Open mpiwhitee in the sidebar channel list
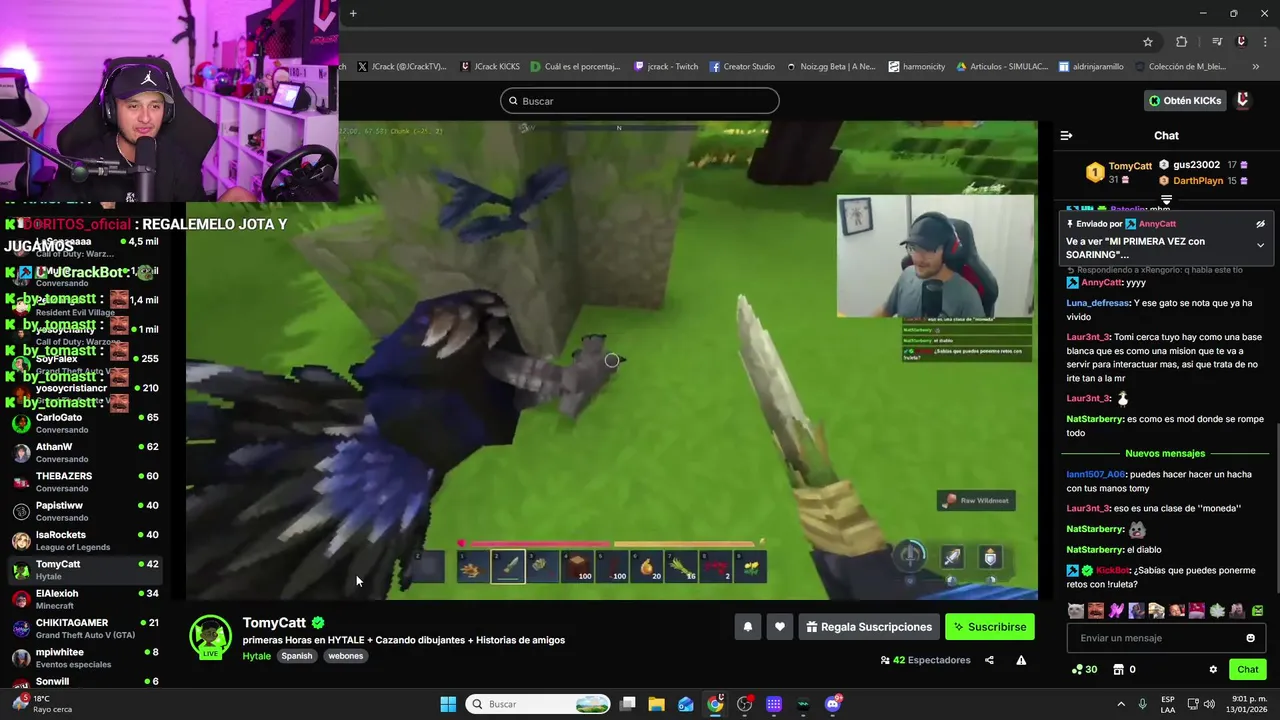 [x=85, y=657]
